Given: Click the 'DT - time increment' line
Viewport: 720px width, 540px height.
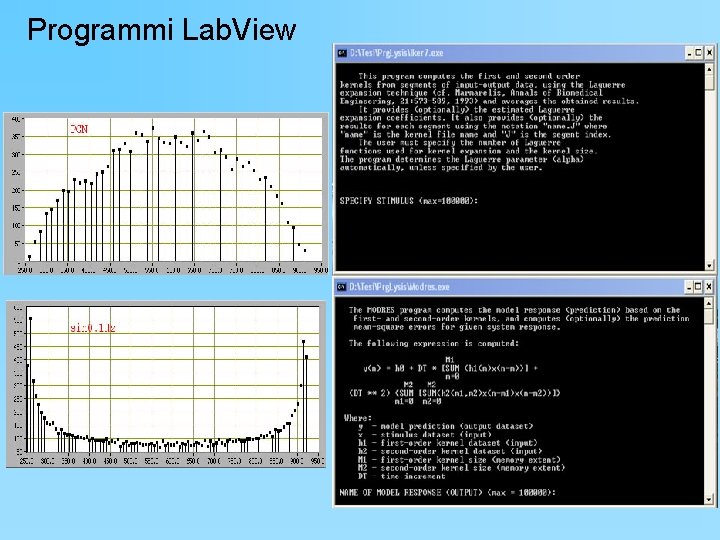Looking at the screenshot, I should (401, 476).
